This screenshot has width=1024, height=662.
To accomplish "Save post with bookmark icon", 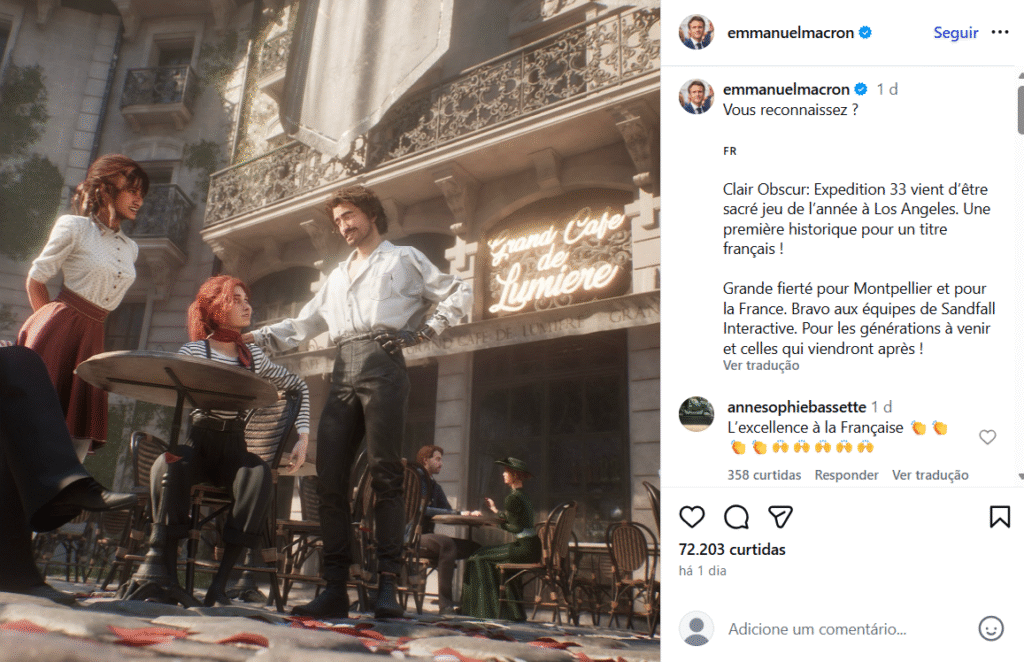I will [x=999, y=517].
